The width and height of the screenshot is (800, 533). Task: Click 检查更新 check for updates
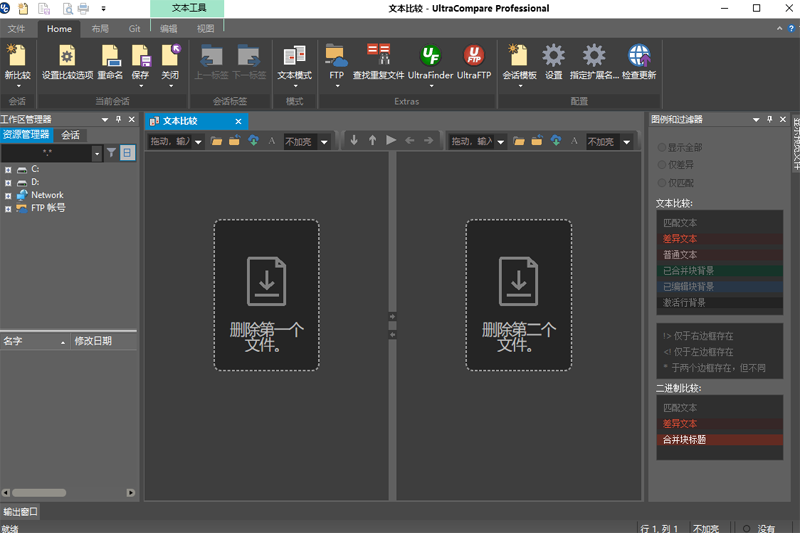coord(639,62)
